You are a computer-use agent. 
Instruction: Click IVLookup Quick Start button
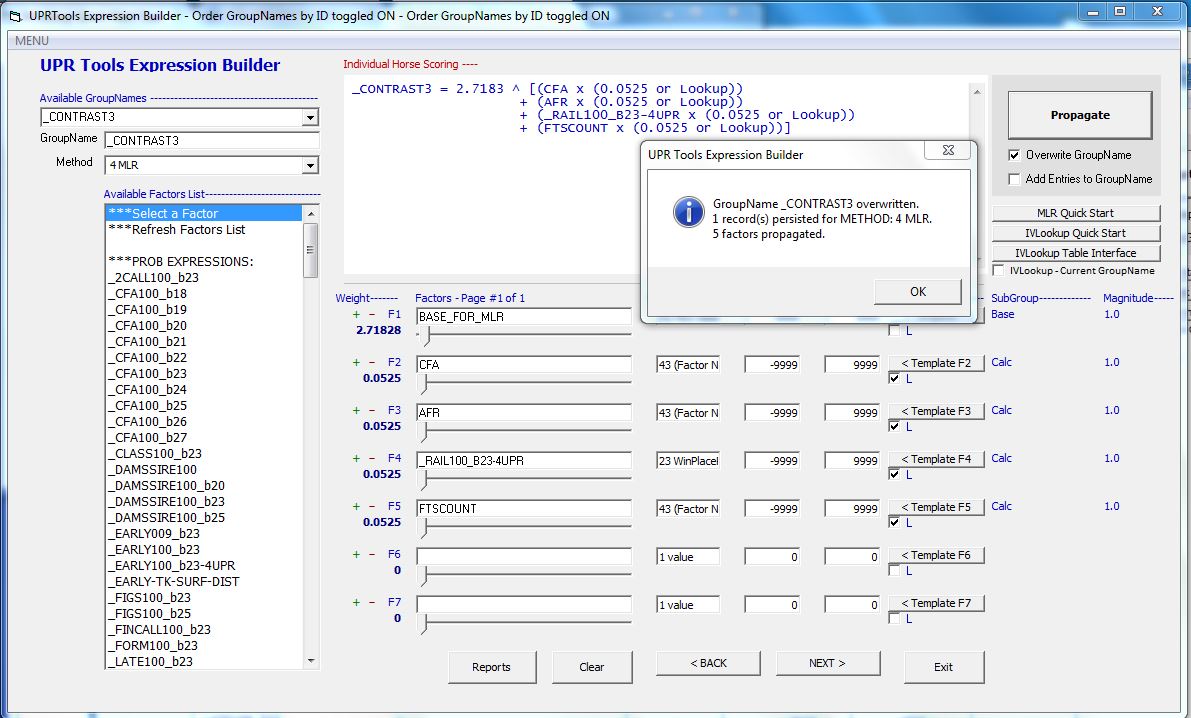1076,233
